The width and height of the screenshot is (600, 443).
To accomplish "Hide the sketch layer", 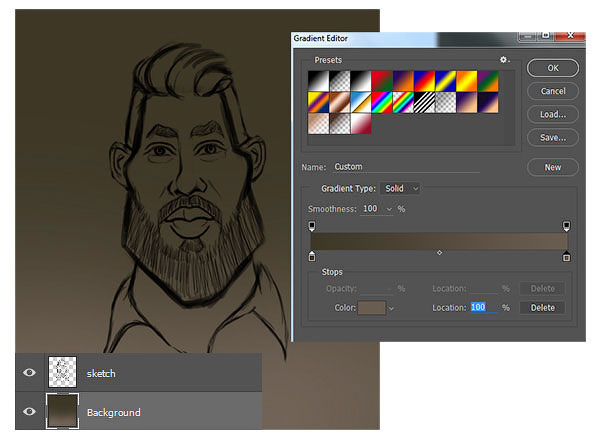I will click(x=29, y=373).
